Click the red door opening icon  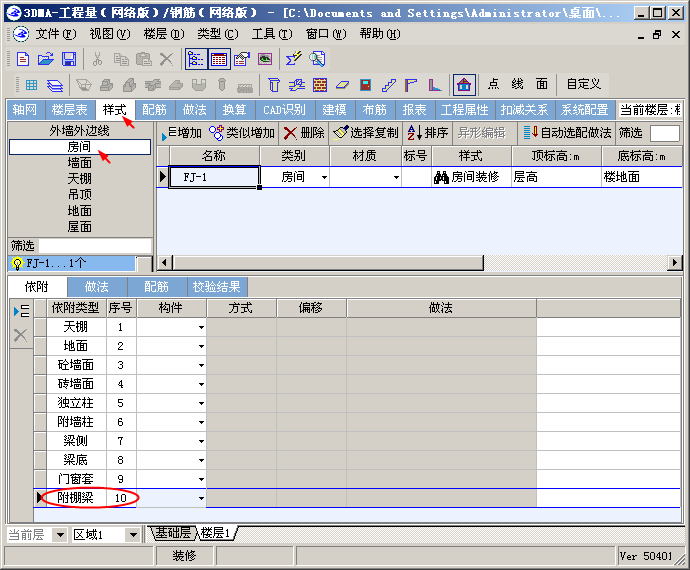[365, 85]
